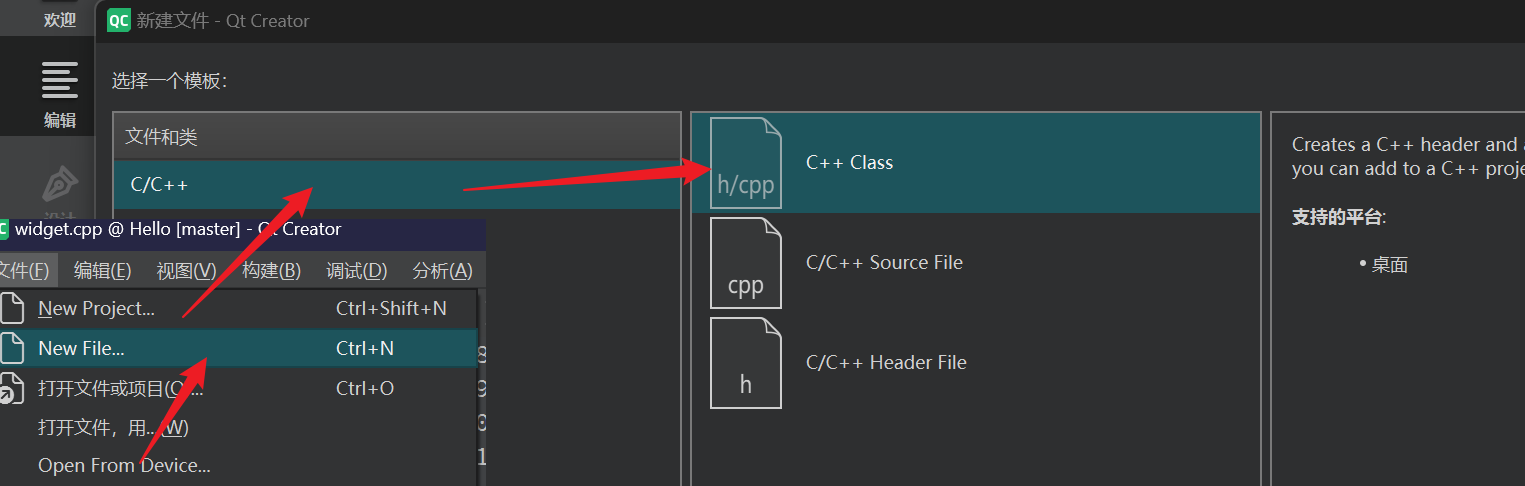Image resolution: width=1525 pixels, height=486 pixels.
Task: Open the 构建(B) menu
Action: point(271,270)
